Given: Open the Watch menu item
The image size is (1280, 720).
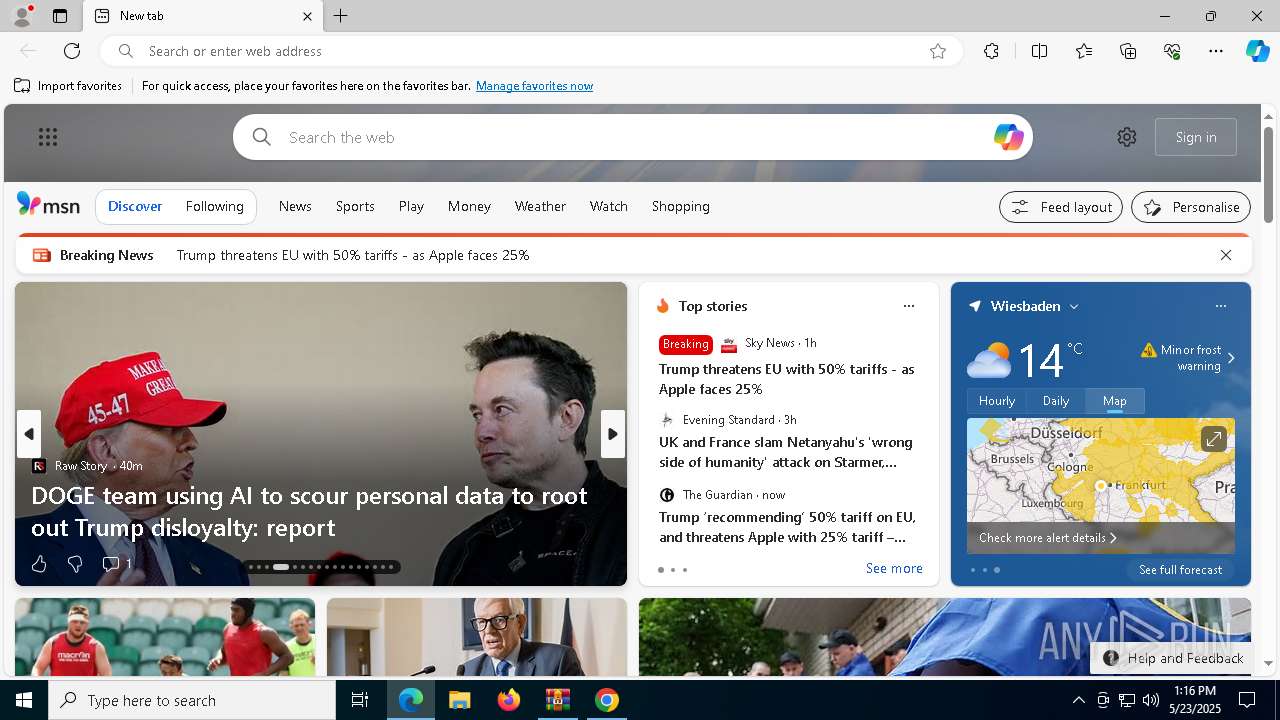Looking at the screenshot, I should coord(609,206).
